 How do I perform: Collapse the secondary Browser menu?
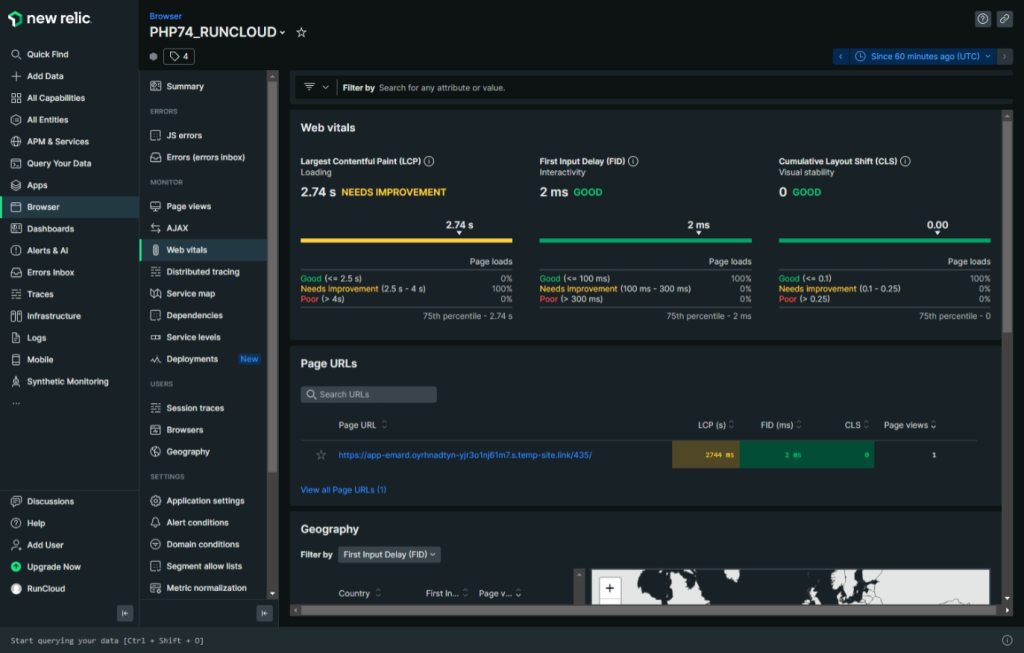(264, 613)
